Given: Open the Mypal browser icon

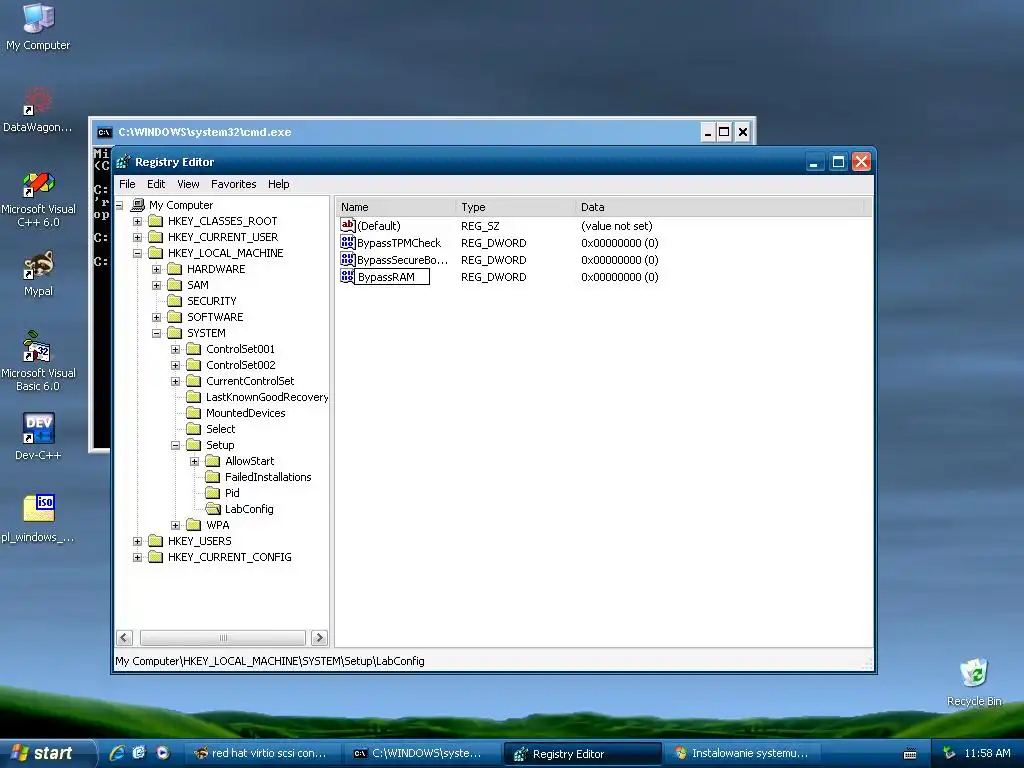Looking at the screenshot, I should point(38,266).
